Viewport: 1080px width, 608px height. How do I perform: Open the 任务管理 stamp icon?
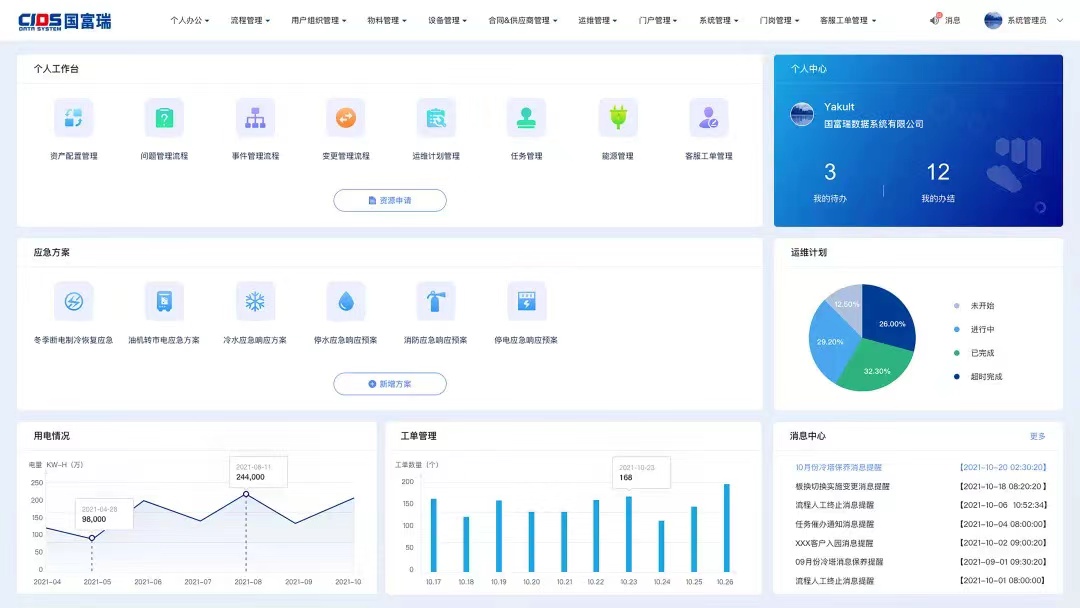pyautogui.click(x=526, y=118)
